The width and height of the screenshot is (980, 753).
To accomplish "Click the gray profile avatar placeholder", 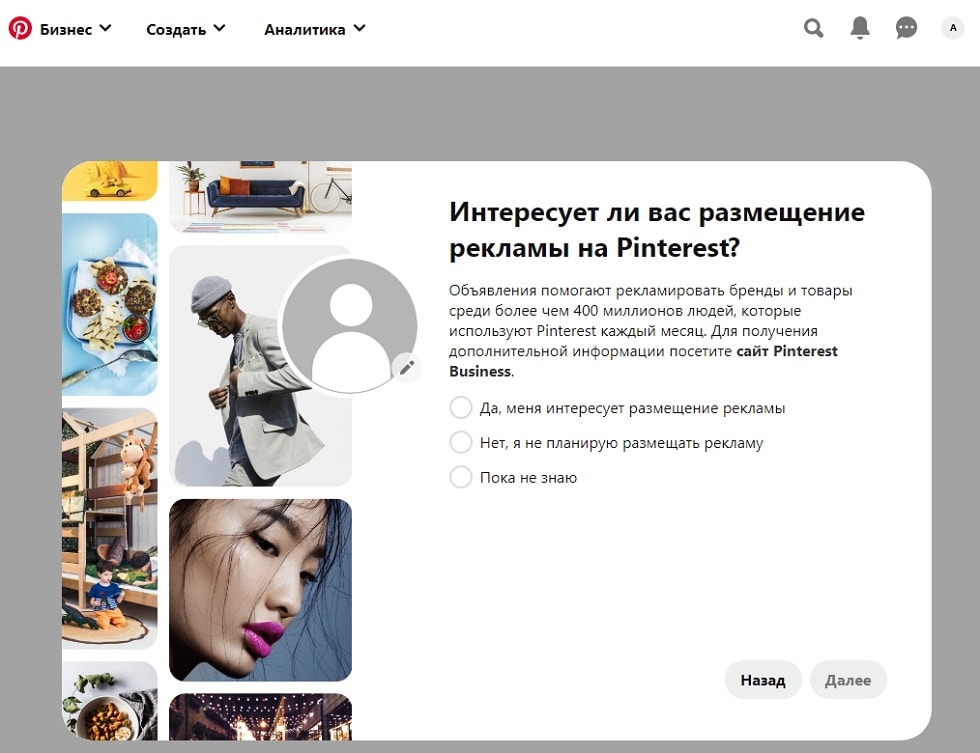I will coord(351,326).
